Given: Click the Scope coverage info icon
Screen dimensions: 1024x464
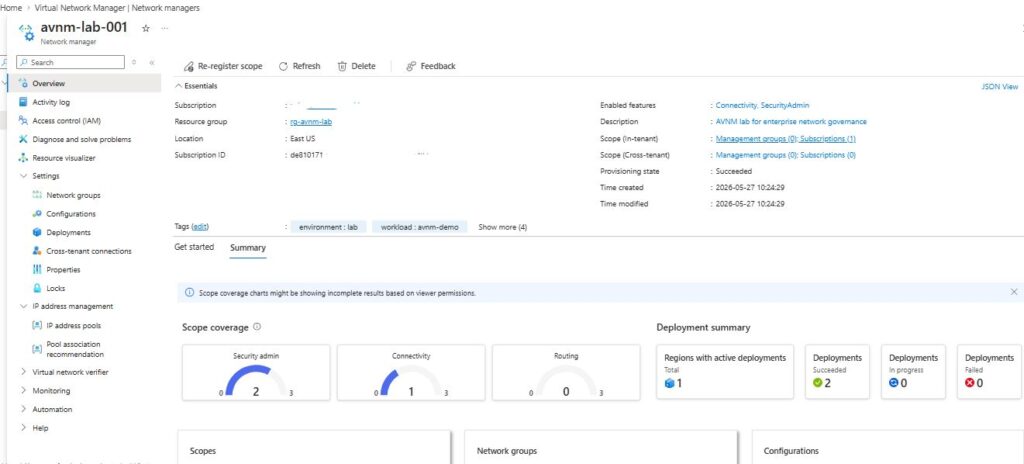Looking at the screenshot, I should click(x=257, y=327).
